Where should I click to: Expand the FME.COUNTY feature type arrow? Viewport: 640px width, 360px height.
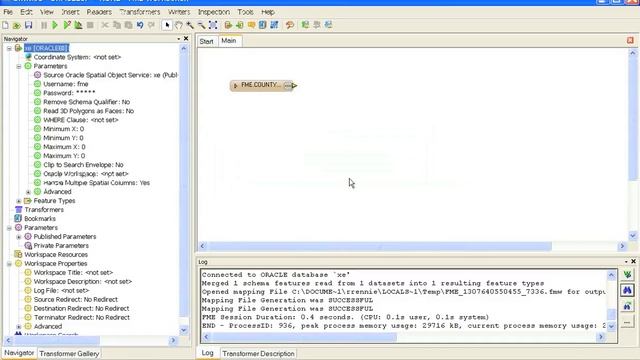click(x=236, y=86)
